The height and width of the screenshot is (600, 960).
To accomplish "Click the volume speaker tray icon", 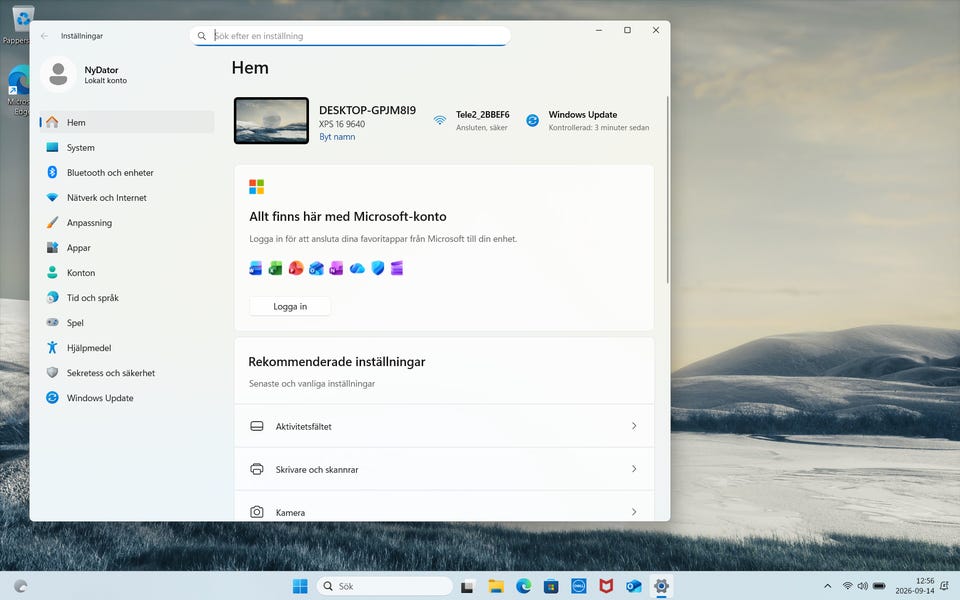I will 863,586.
